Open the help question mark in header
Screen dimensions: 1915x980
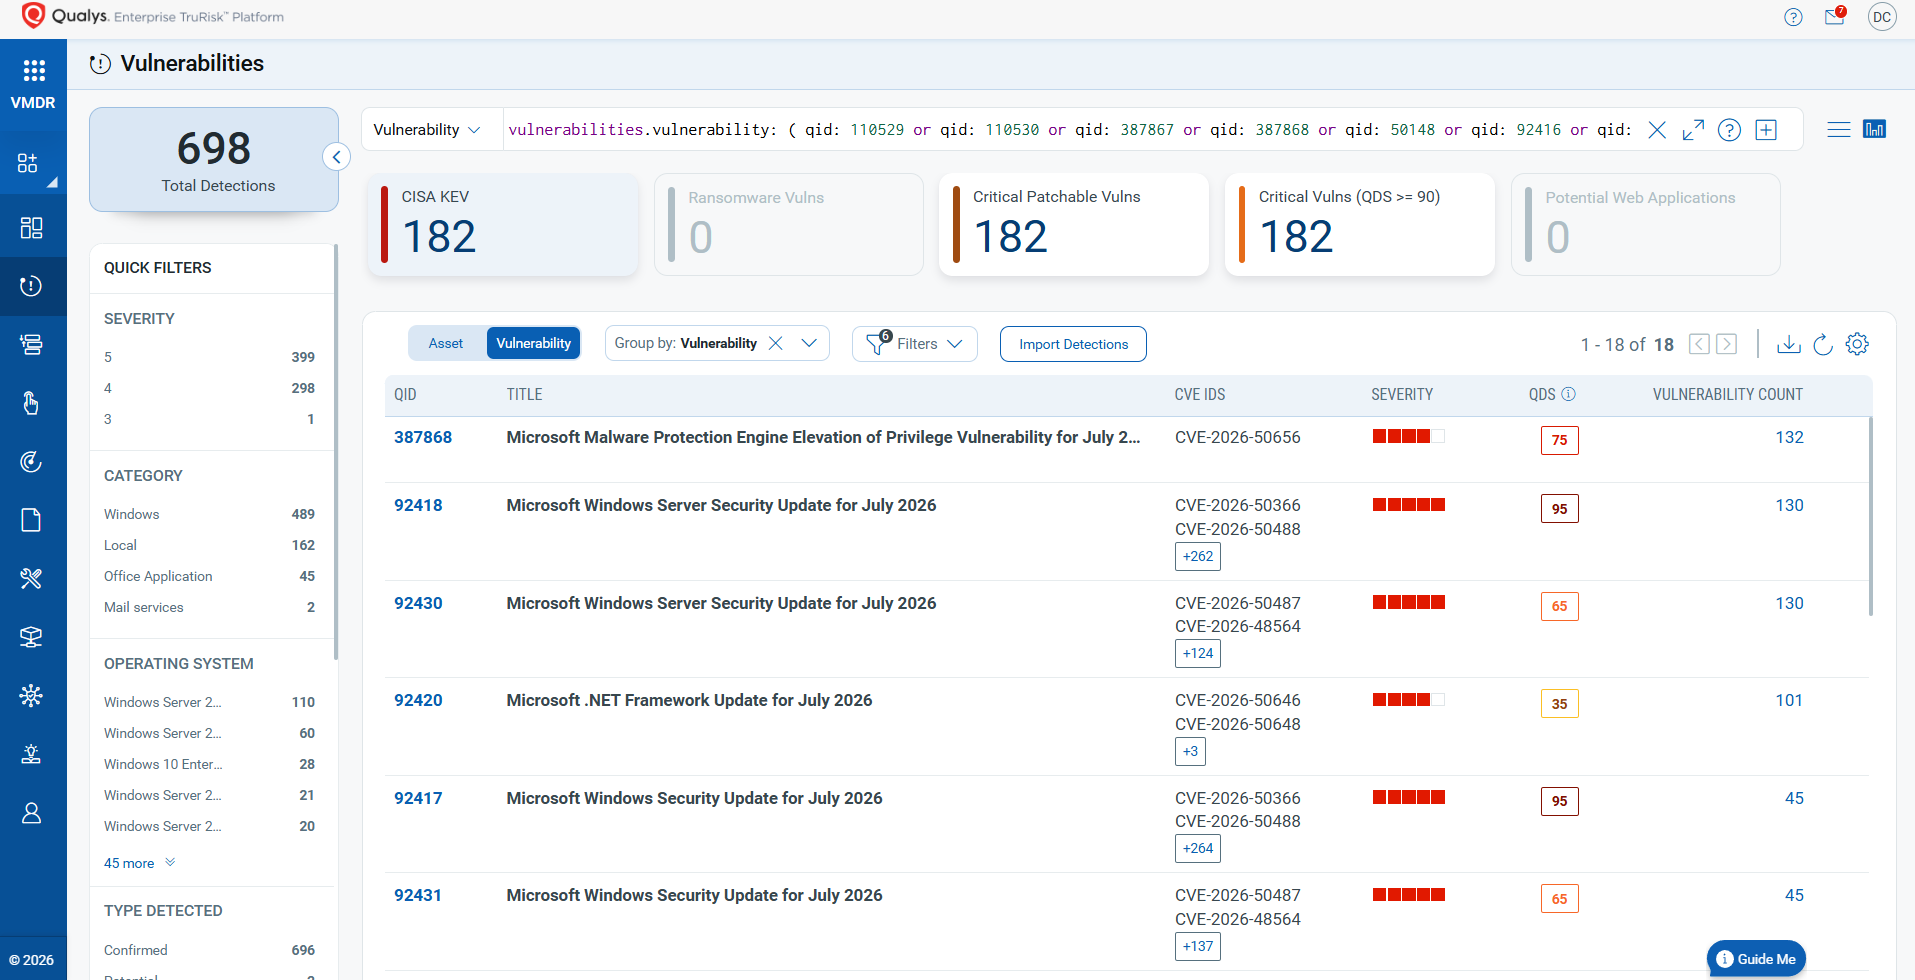pos(1793,17)
